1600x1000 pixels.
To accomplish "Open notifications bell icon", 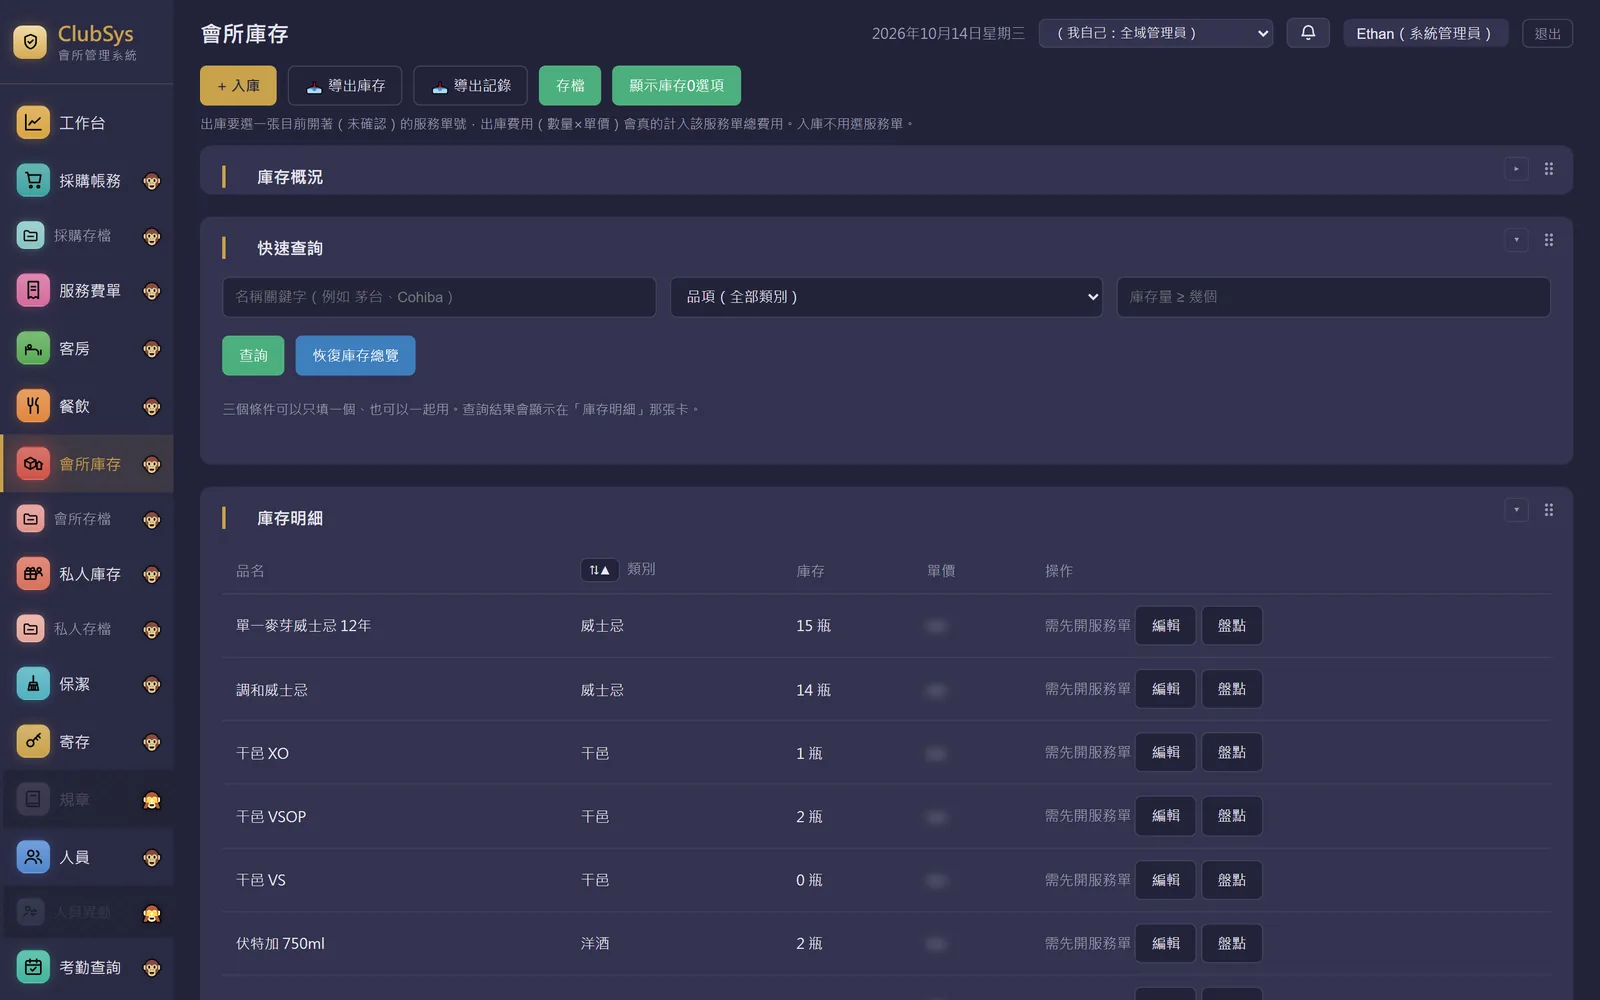I will click(x=1308, y=33).
